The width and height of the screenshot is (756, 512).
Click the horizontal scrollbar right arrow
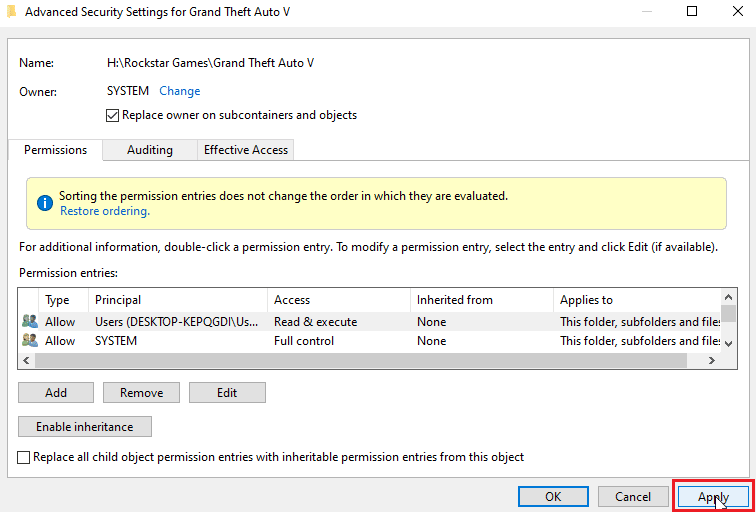pos(712,360)
